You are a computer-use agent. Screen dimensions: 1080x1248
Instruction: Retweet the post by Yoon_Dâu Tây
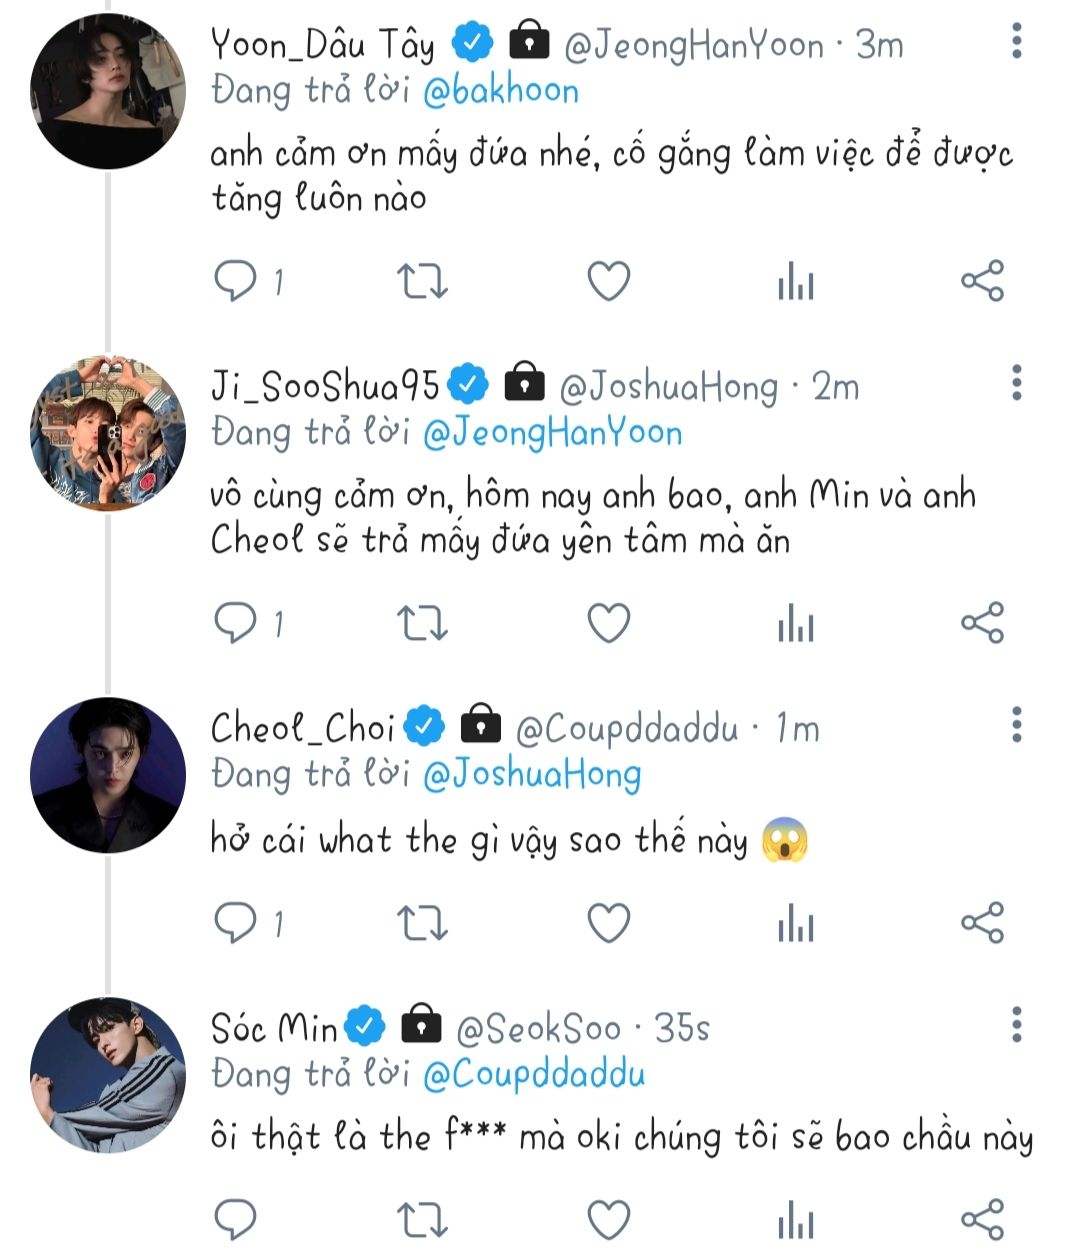click(x=422, y=281)
